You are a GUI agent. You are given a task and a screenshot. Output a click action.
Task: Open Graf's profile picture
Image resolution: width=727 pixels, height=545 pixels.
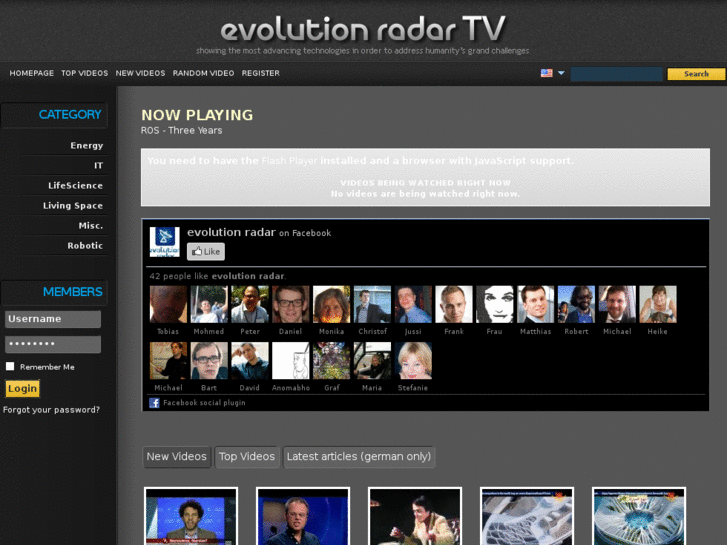point(332,361)
